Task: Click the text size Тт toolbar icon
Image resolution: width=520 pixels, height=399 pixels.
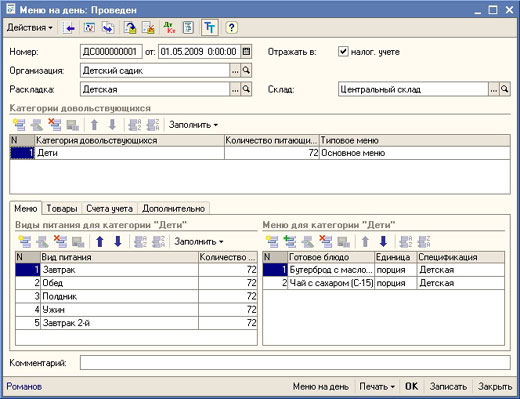Action: 210,28
